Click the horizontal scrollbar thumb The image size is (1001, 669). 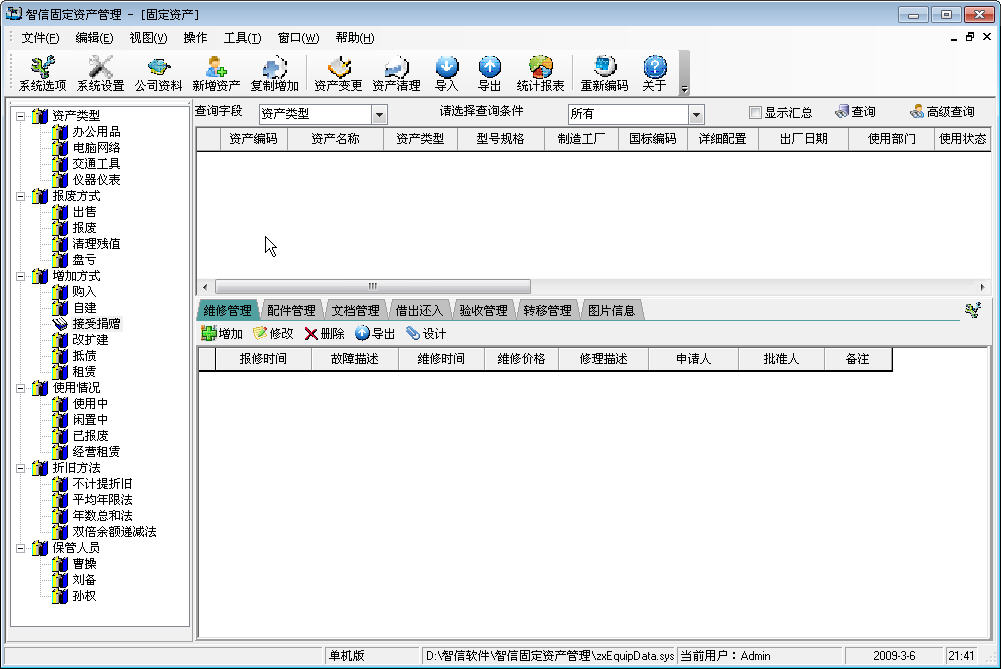point(372,286)
